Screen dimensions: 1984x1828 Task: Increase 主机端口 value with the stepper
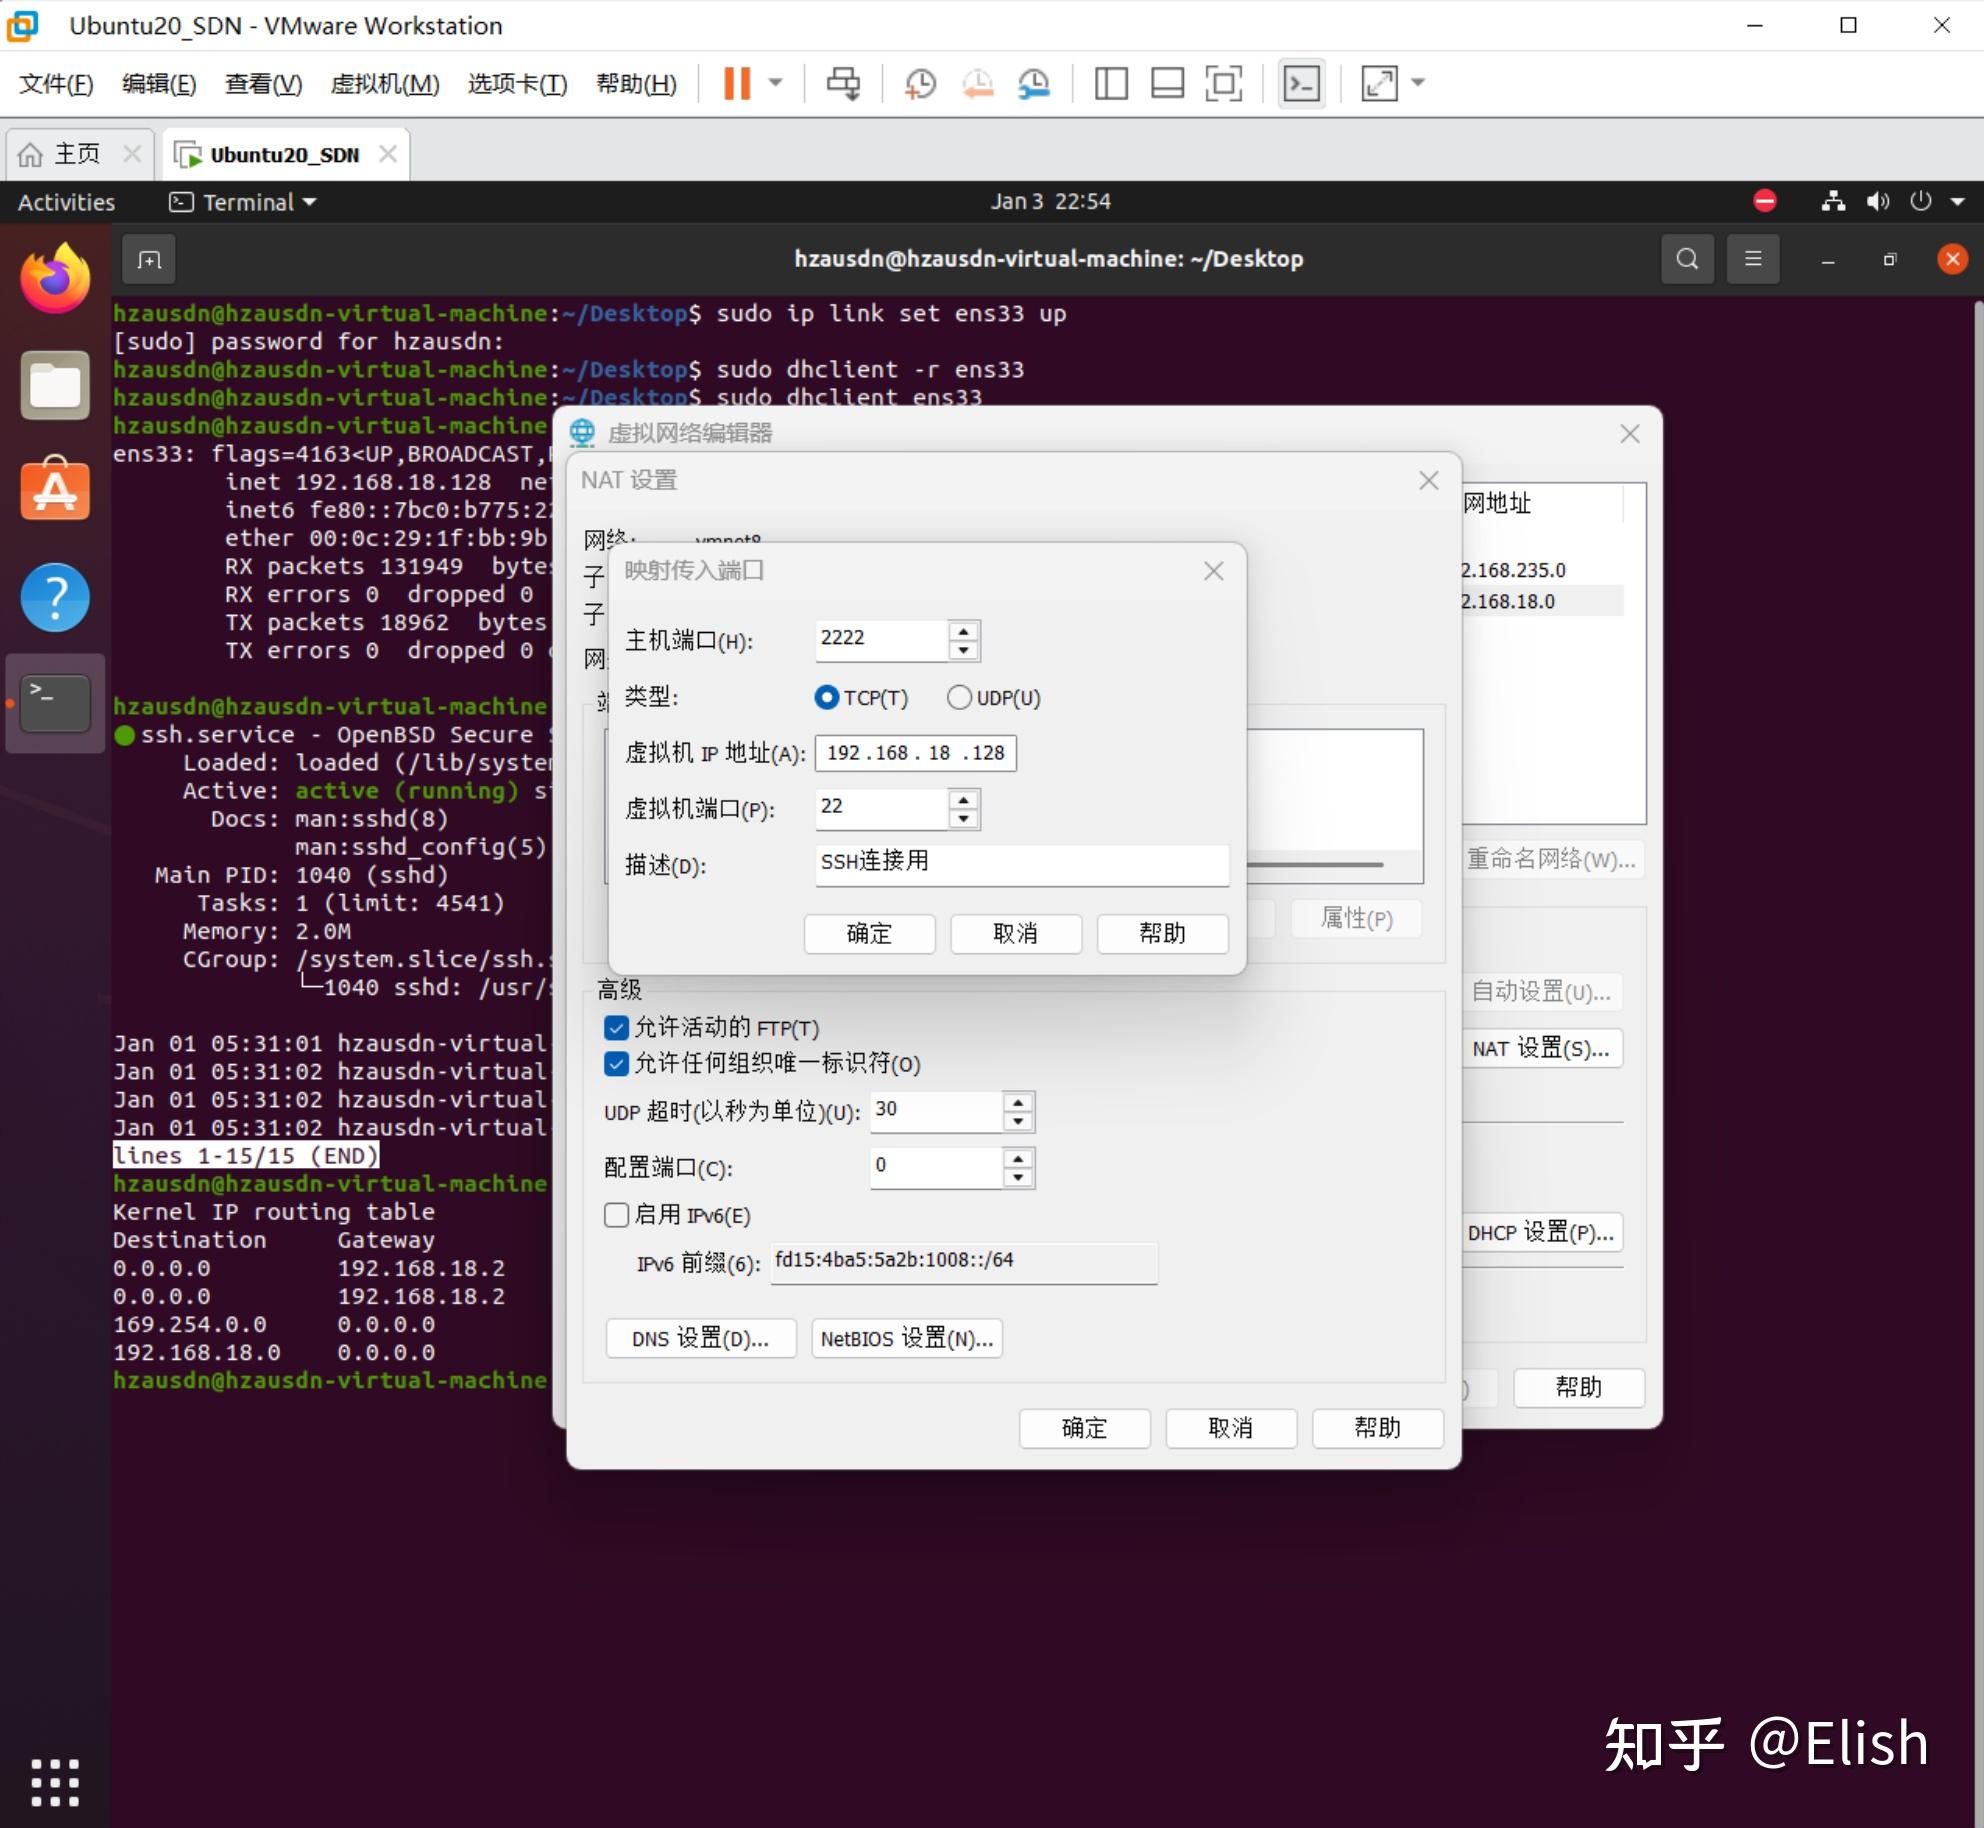pos(962,630)
